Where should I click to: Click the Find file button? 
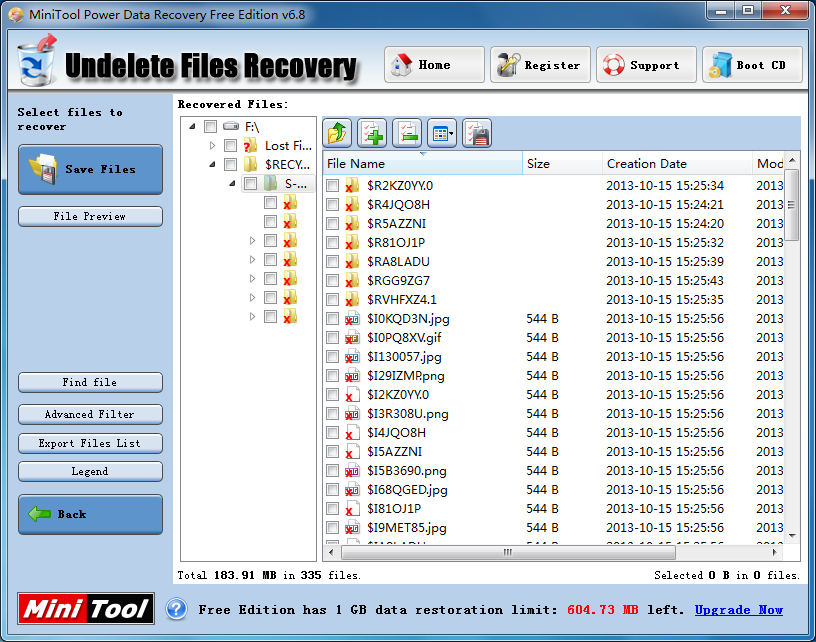click(x=91, y=382)
